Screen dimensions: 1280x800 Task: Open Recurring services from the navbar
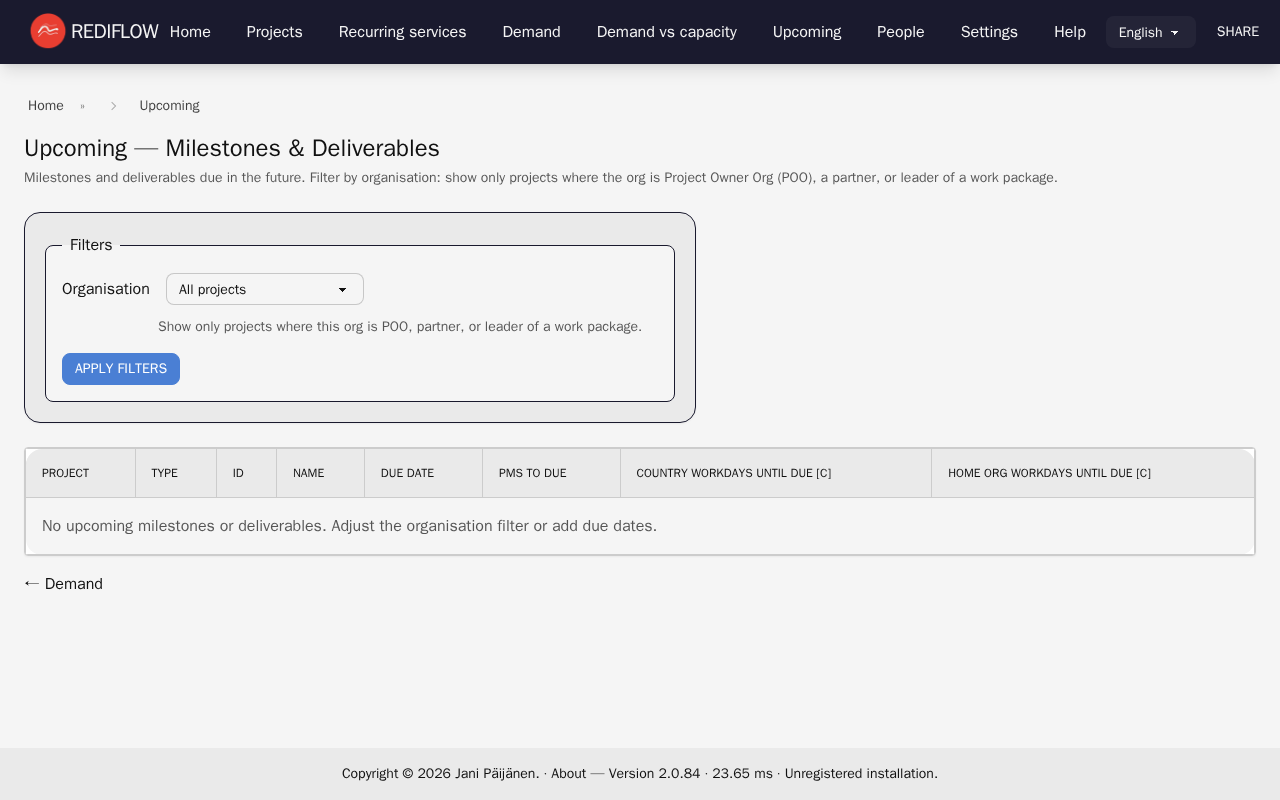[x=402, y=32]
